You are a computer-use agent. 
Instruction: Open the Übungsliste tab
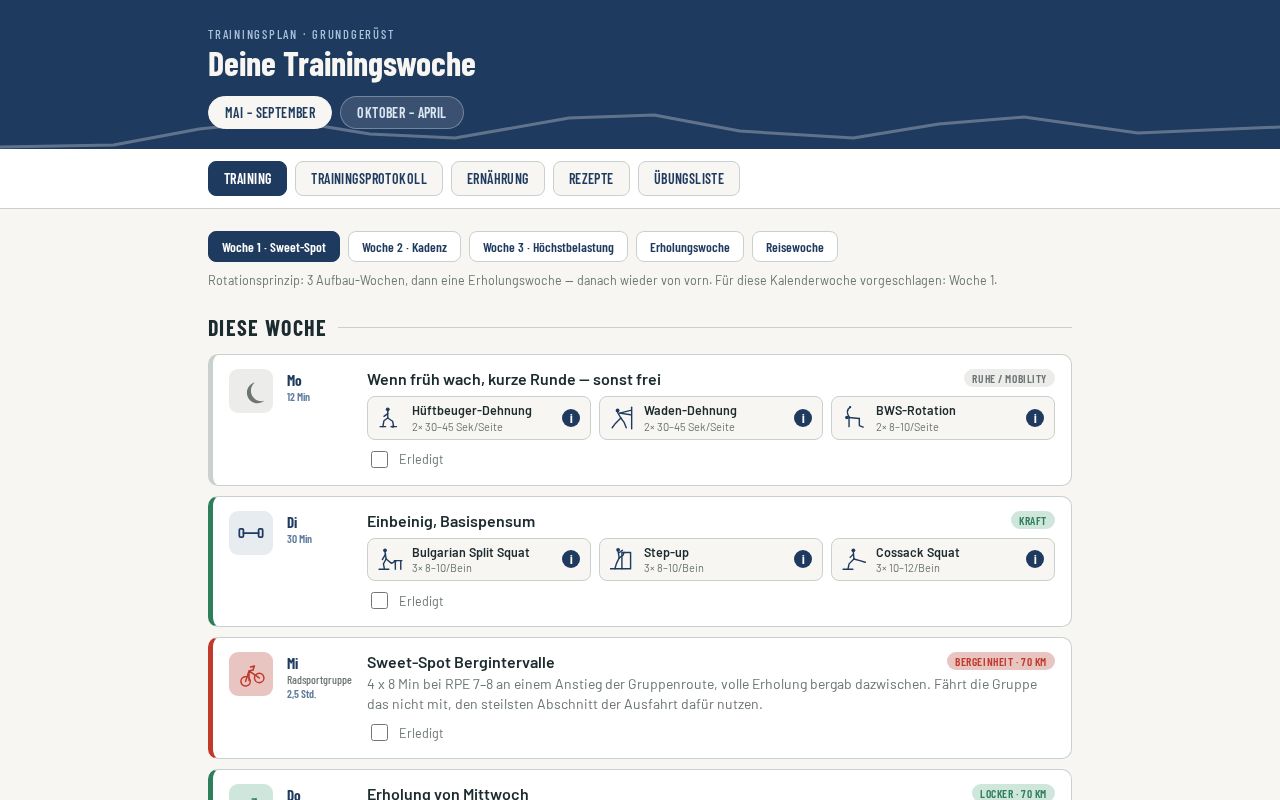(x=689, y=178)
